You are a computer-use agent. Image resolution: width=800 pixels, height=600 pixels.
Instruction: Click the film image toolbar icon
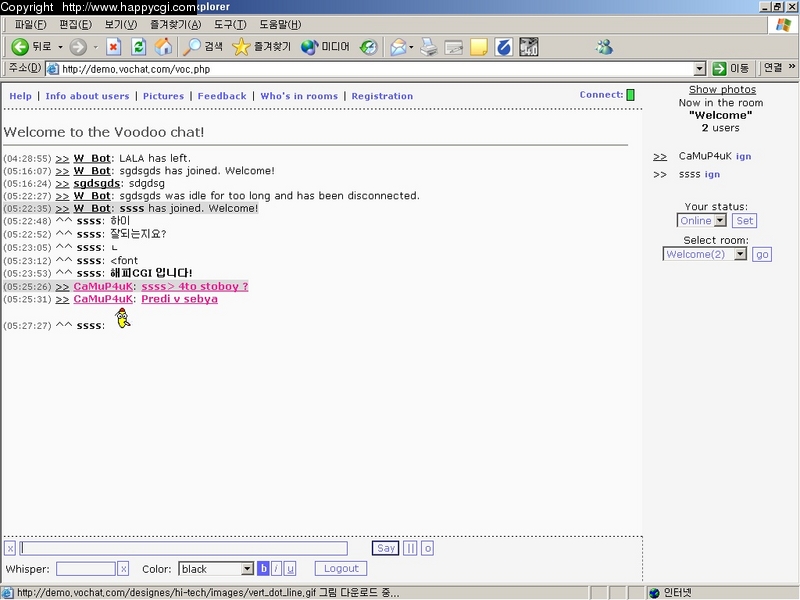529,47
